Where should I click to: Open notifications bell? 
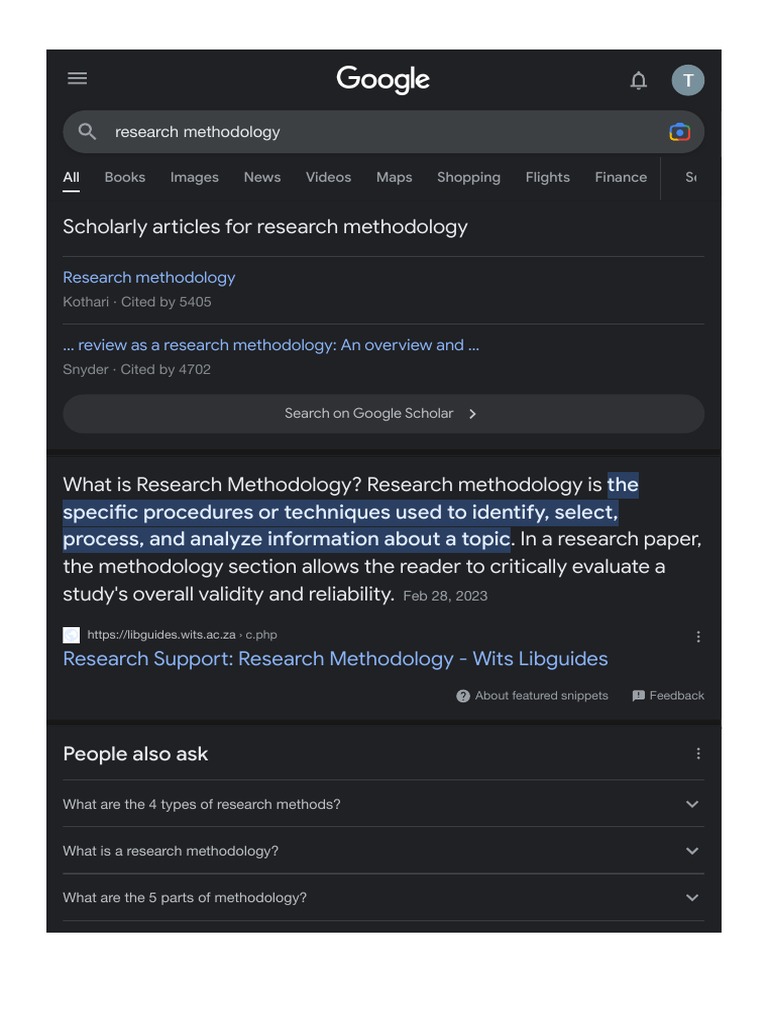(x=638, y=81)
